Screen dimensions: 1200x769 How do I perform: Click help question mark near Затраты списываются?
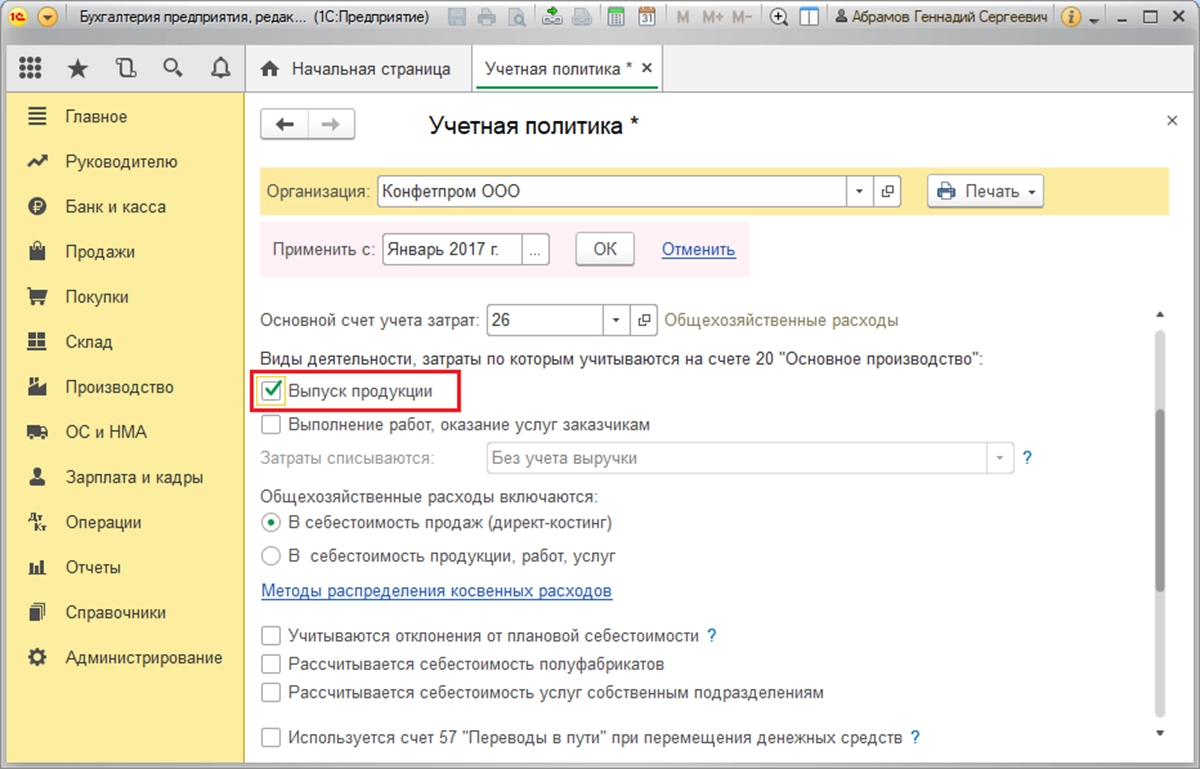tap(1027, 458)
